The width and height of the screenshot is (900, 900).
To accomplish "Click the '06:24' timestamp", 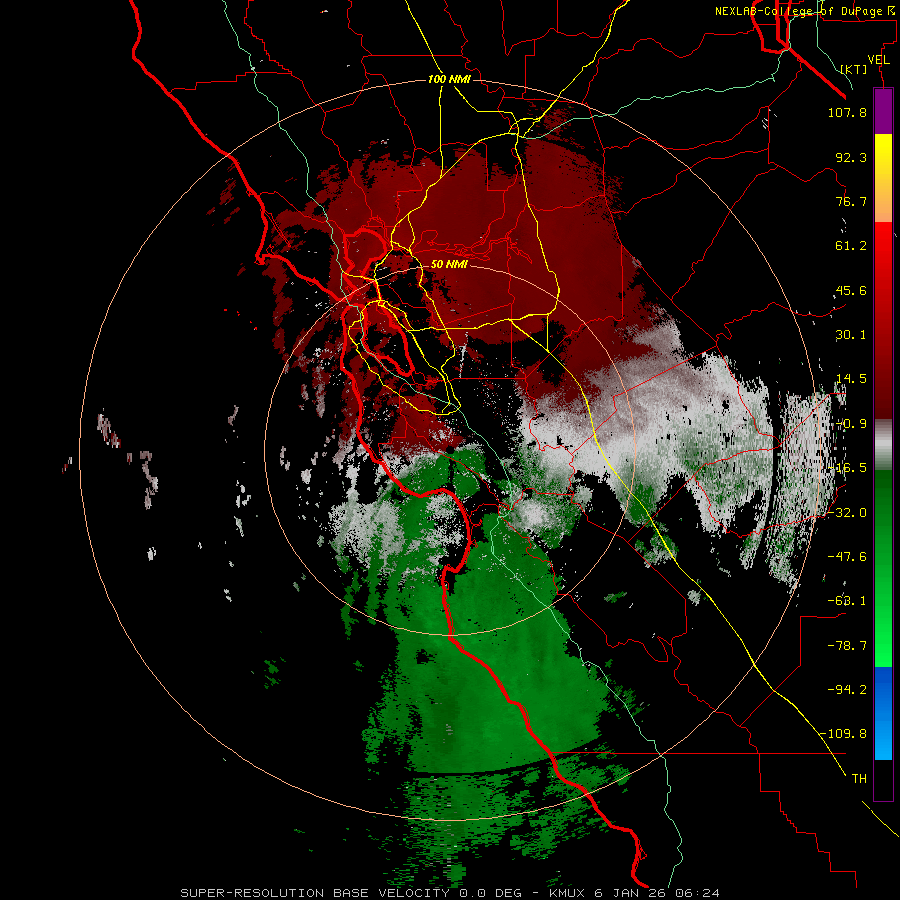I will [x=699, y=893].
